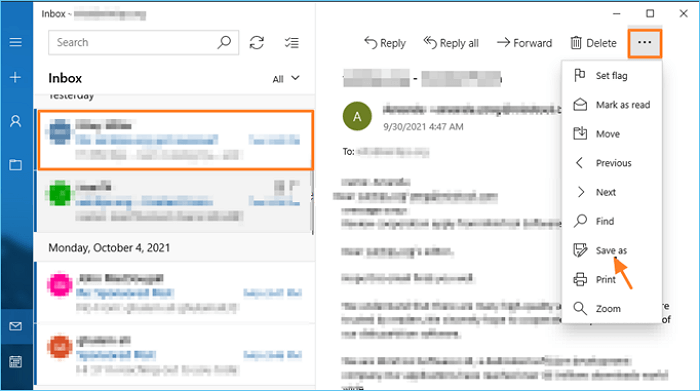Click the sender avatar letter A

(x=357, y=116)
